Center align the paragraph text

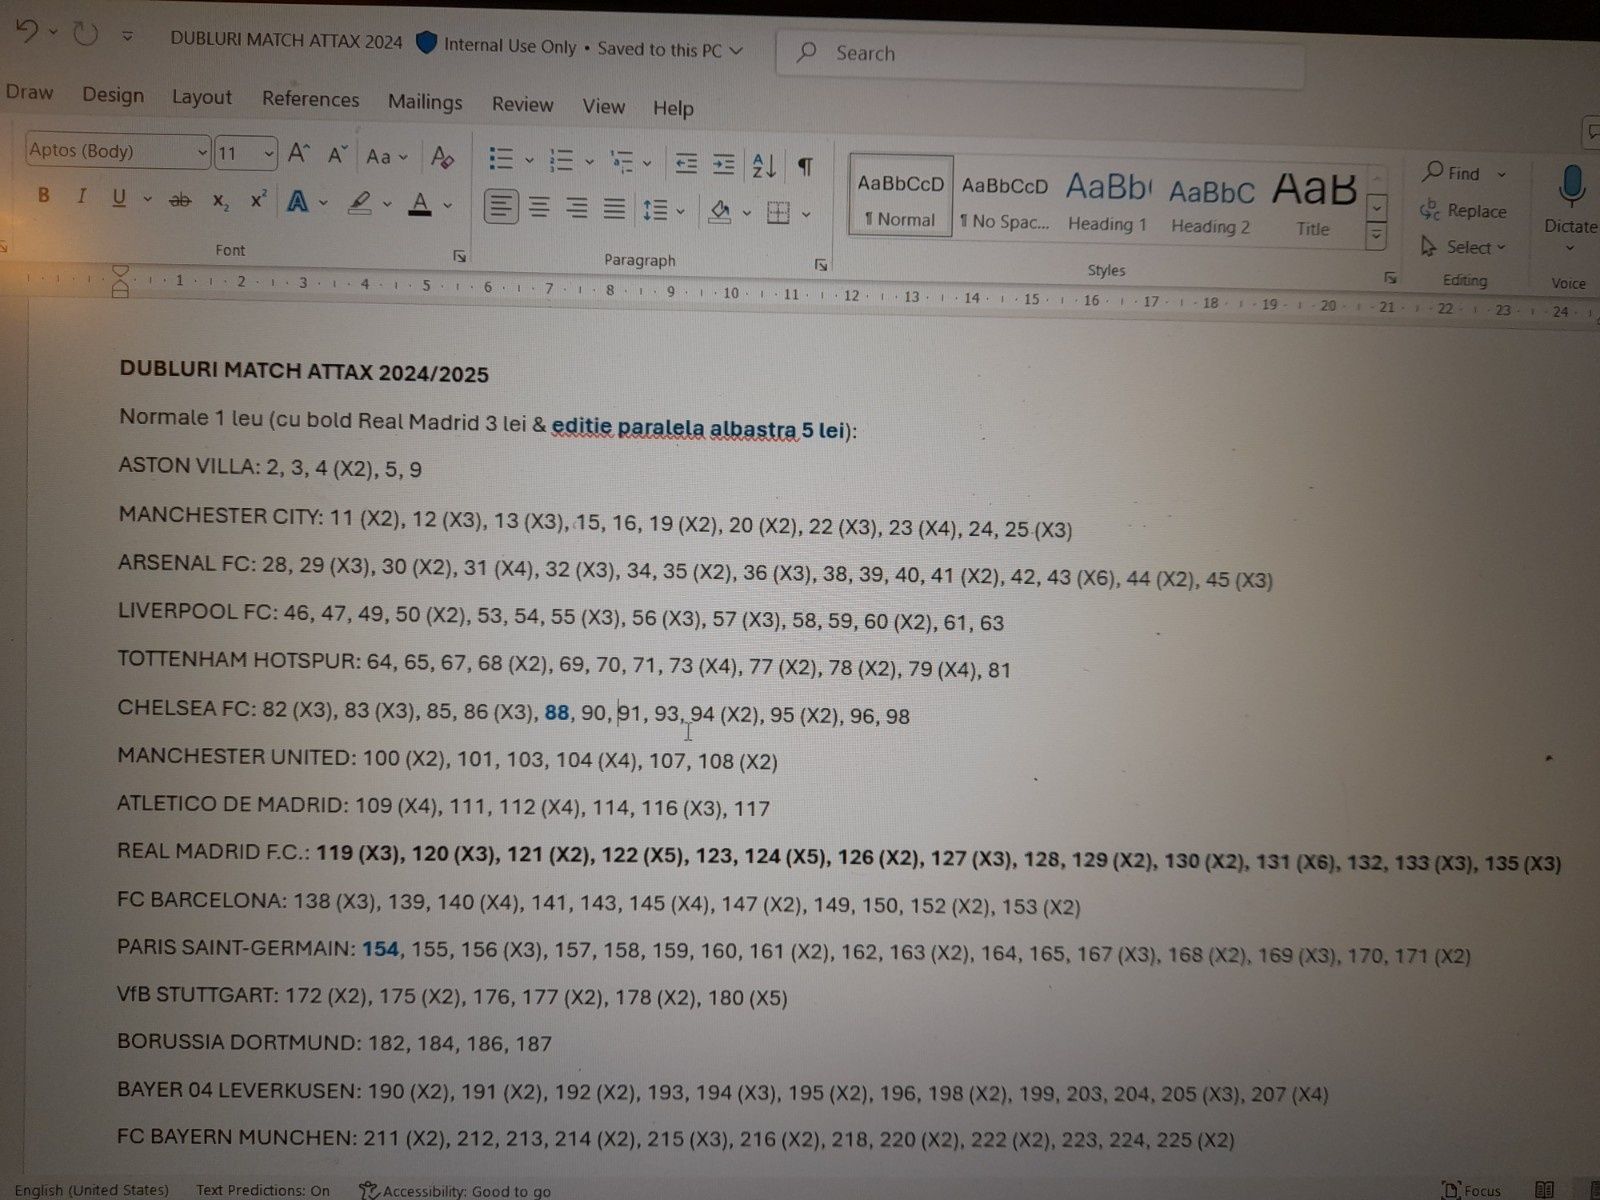point(539,207)
